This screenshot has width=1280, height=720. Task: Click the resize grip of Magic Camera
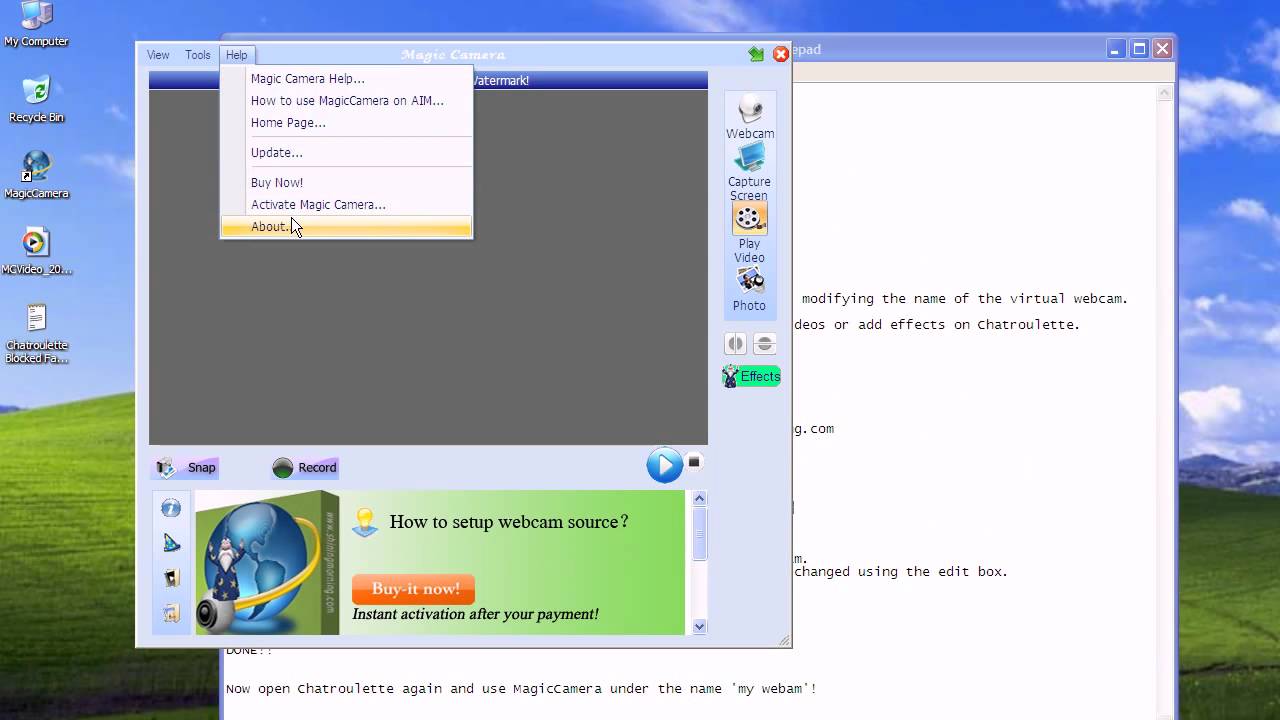click(x=784, y=640)
